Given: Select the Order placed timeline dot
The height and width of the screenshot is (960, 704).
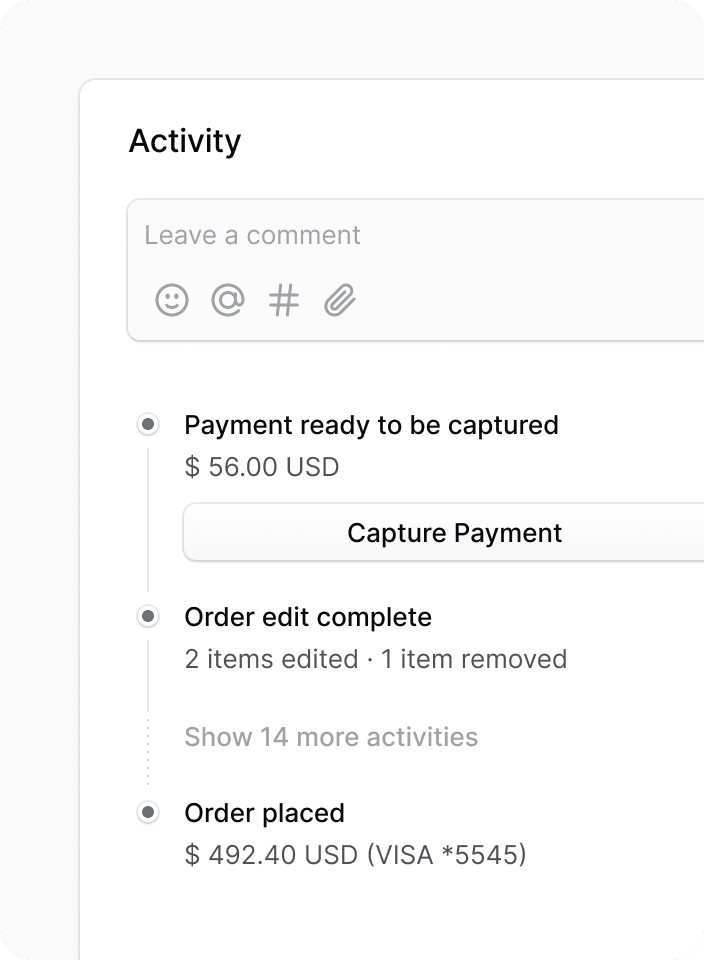Looking at the screenshot, I should 148,812.
